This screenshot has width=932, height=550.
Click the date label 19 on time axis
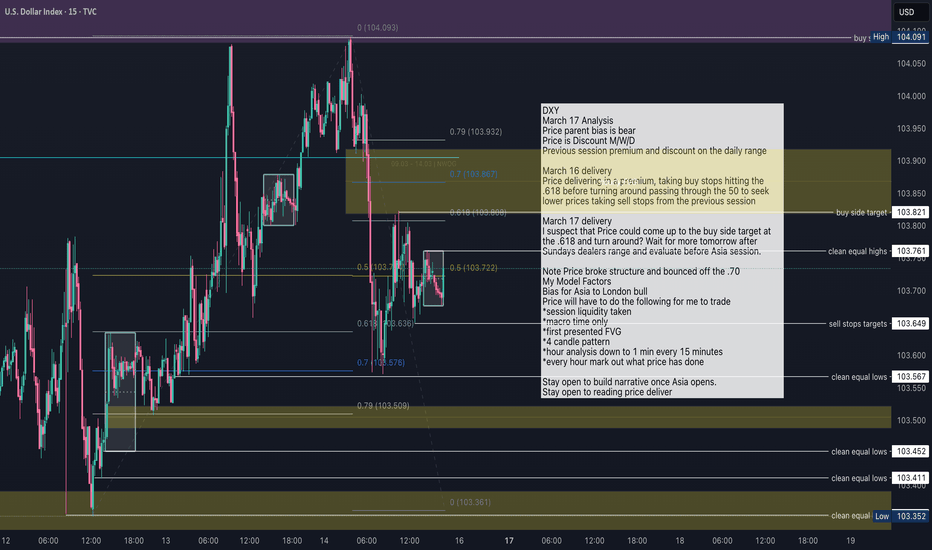click(x=851, y=541)
